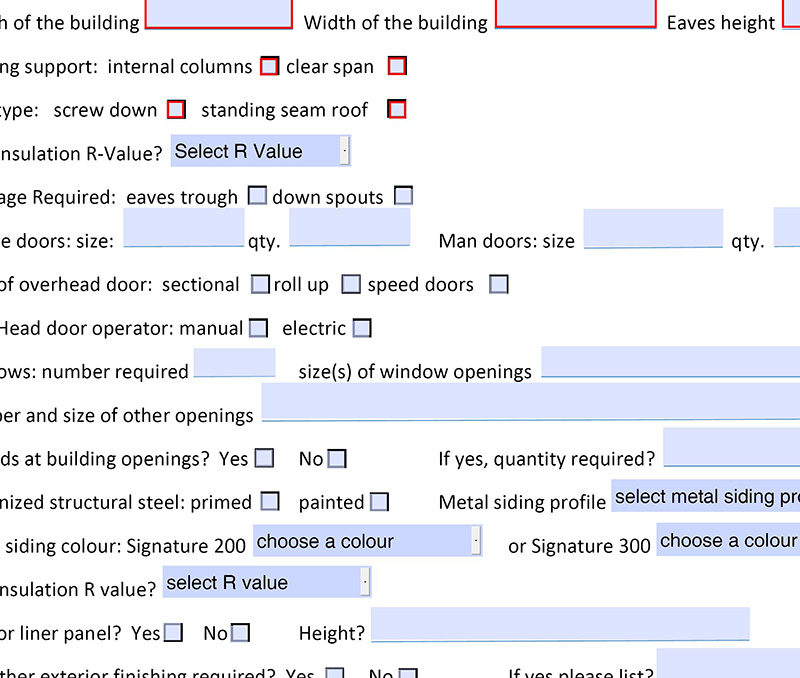This screenshot has height=678, width=800.
Task: Open the metal siding profile dropdown
Action: click(706, 496)
